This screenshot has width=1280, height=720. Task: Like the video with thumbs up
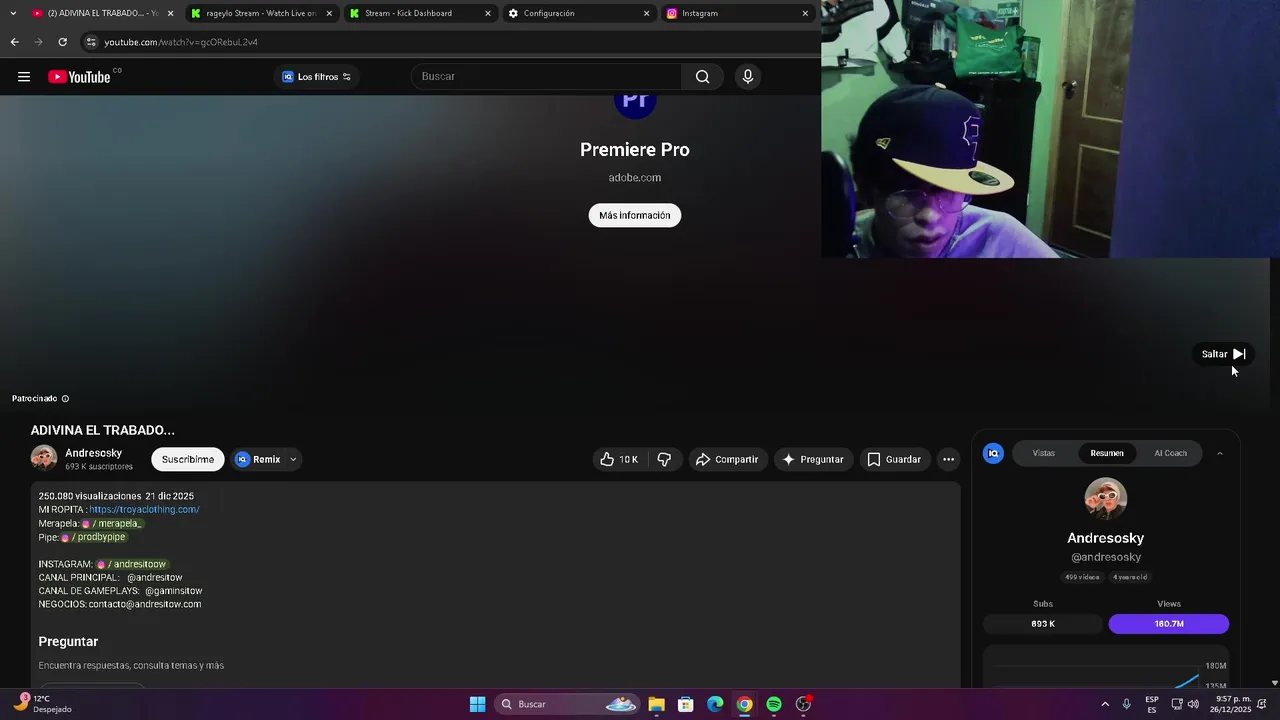coord(619,460)
